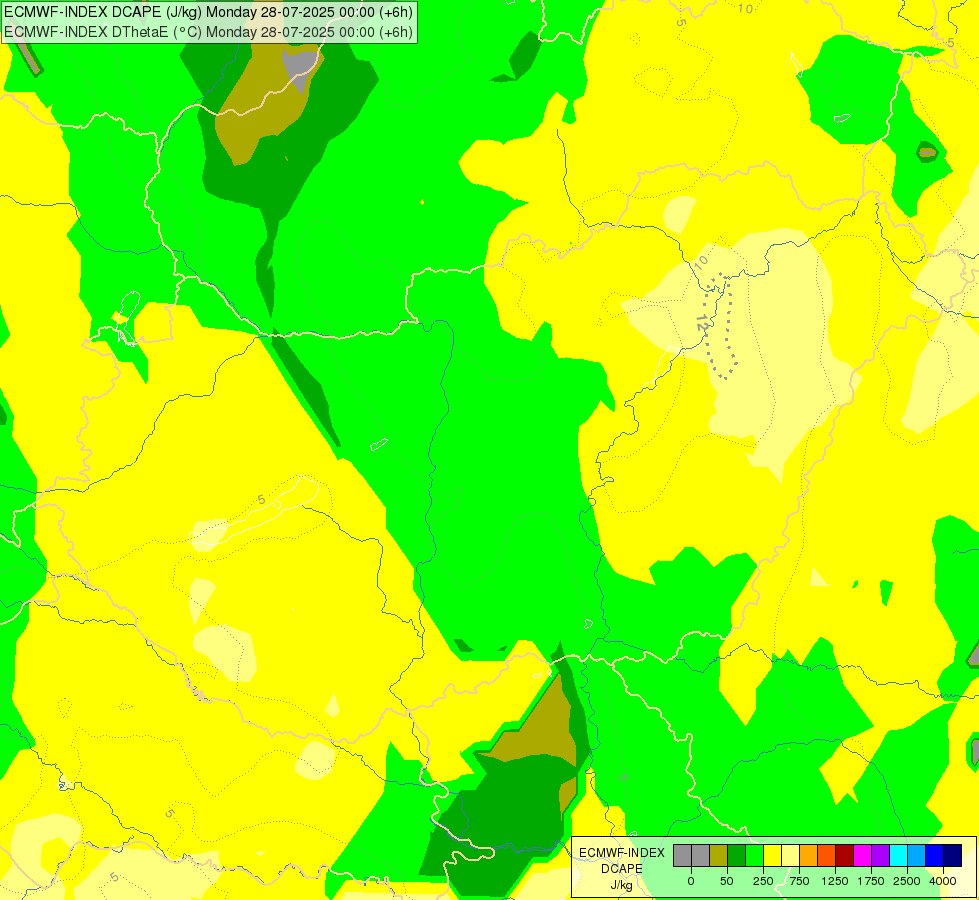This screenshot has width=979, height=900.
Task: Click the legend value 750
Action: (799, 881)
